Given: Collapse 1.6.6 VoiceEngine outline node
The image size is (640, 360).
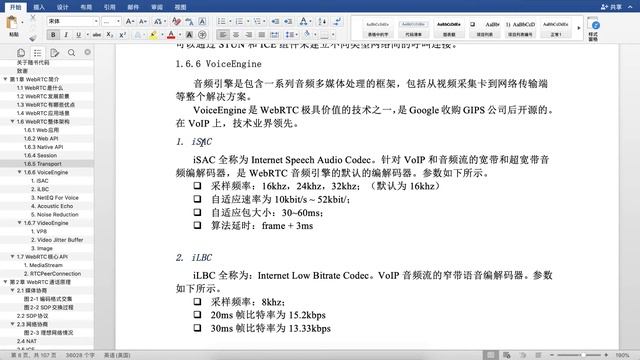Looking at the screenshot, I should pyautogui.click(x=19, y=172).
